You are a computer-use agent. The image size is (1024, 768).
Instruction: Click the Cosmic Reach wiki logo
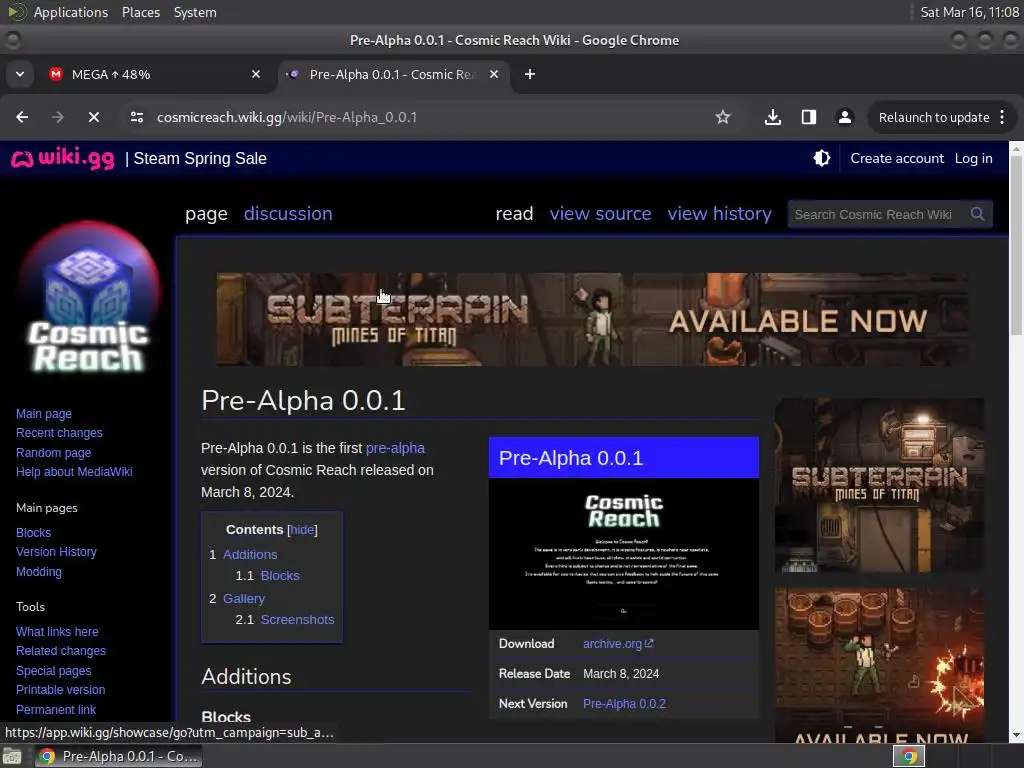click(89, 298)
